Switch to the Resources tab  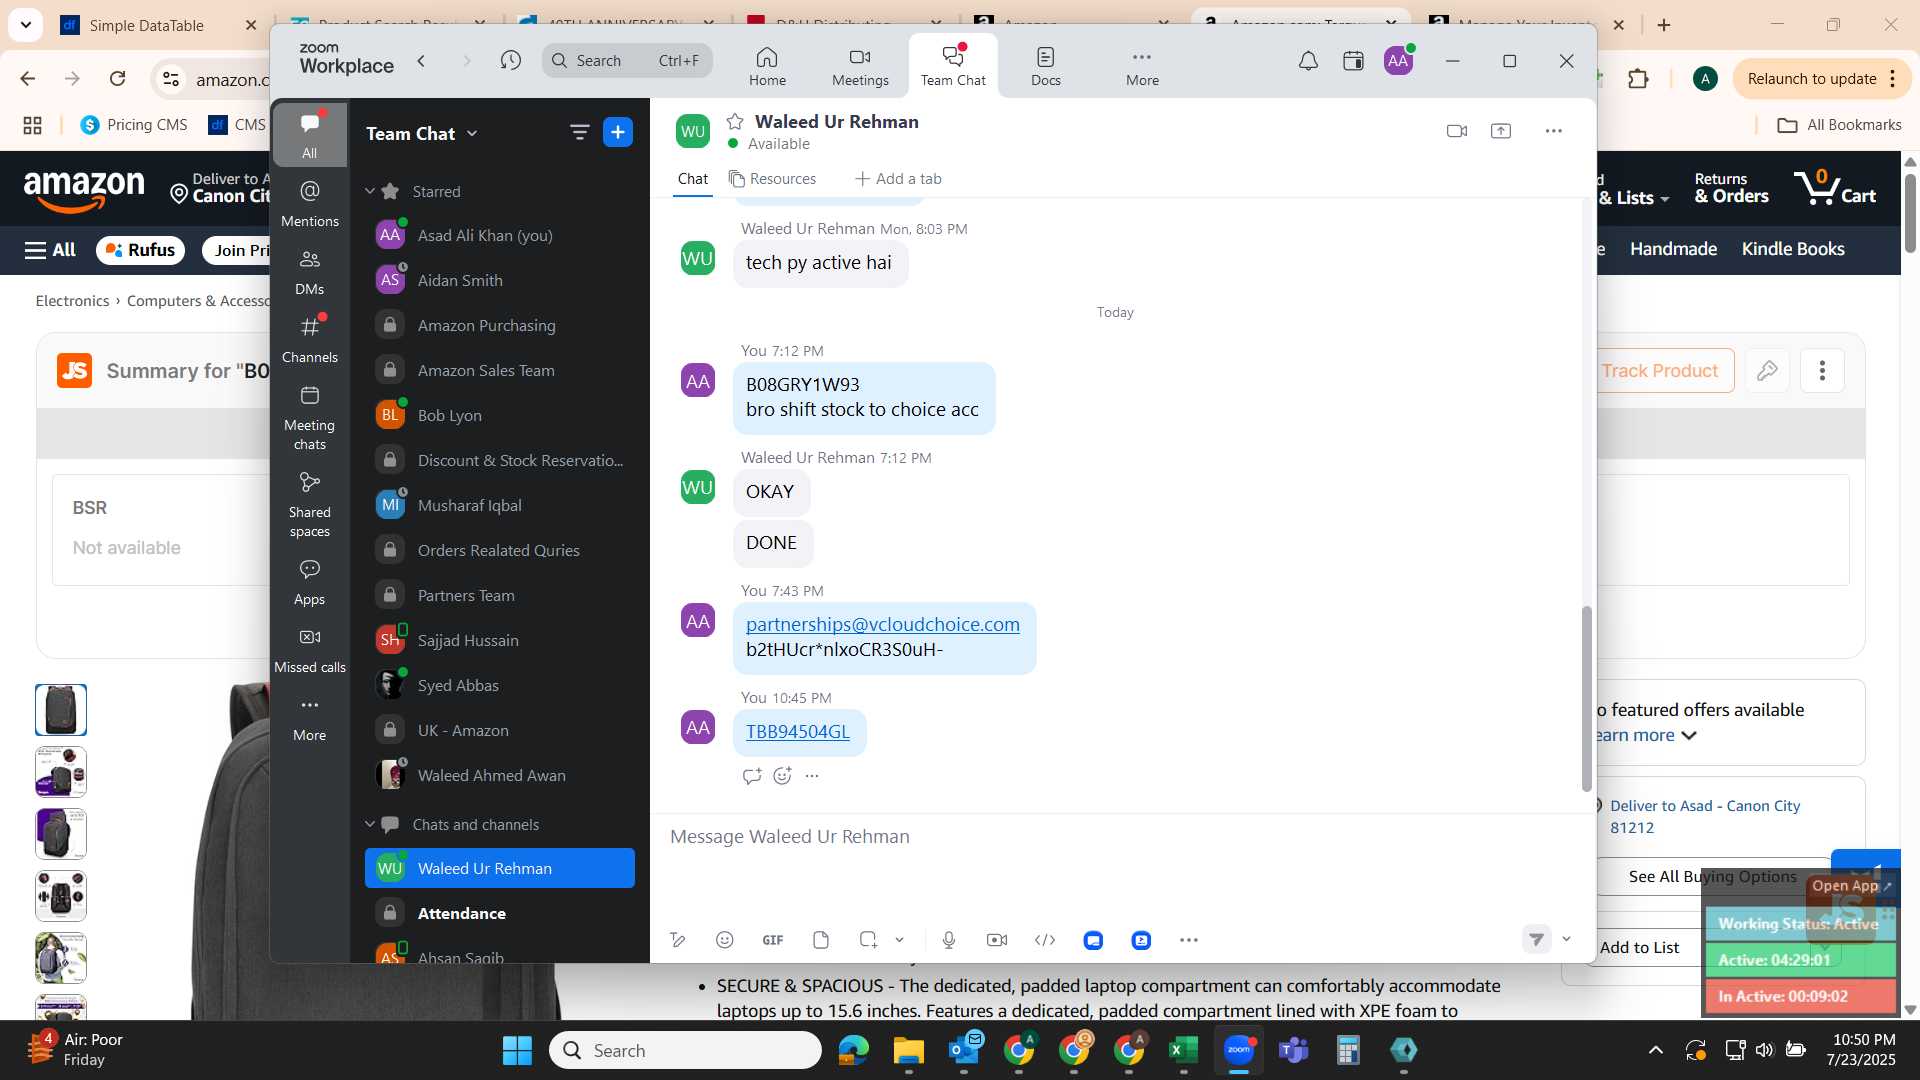coord(772,179)
